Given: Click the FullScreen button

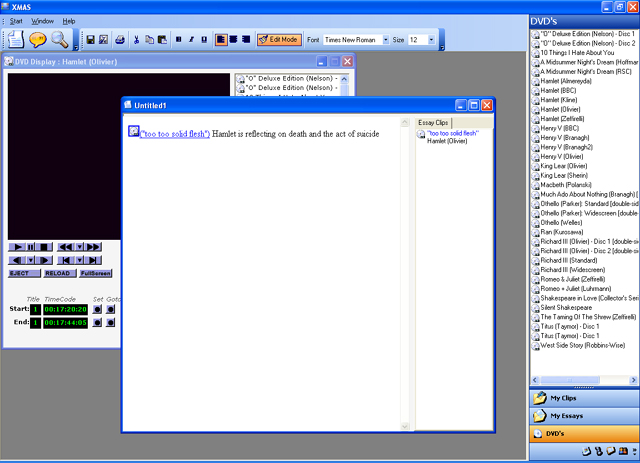Looking at the screenshot, I should tap(96, 274).
